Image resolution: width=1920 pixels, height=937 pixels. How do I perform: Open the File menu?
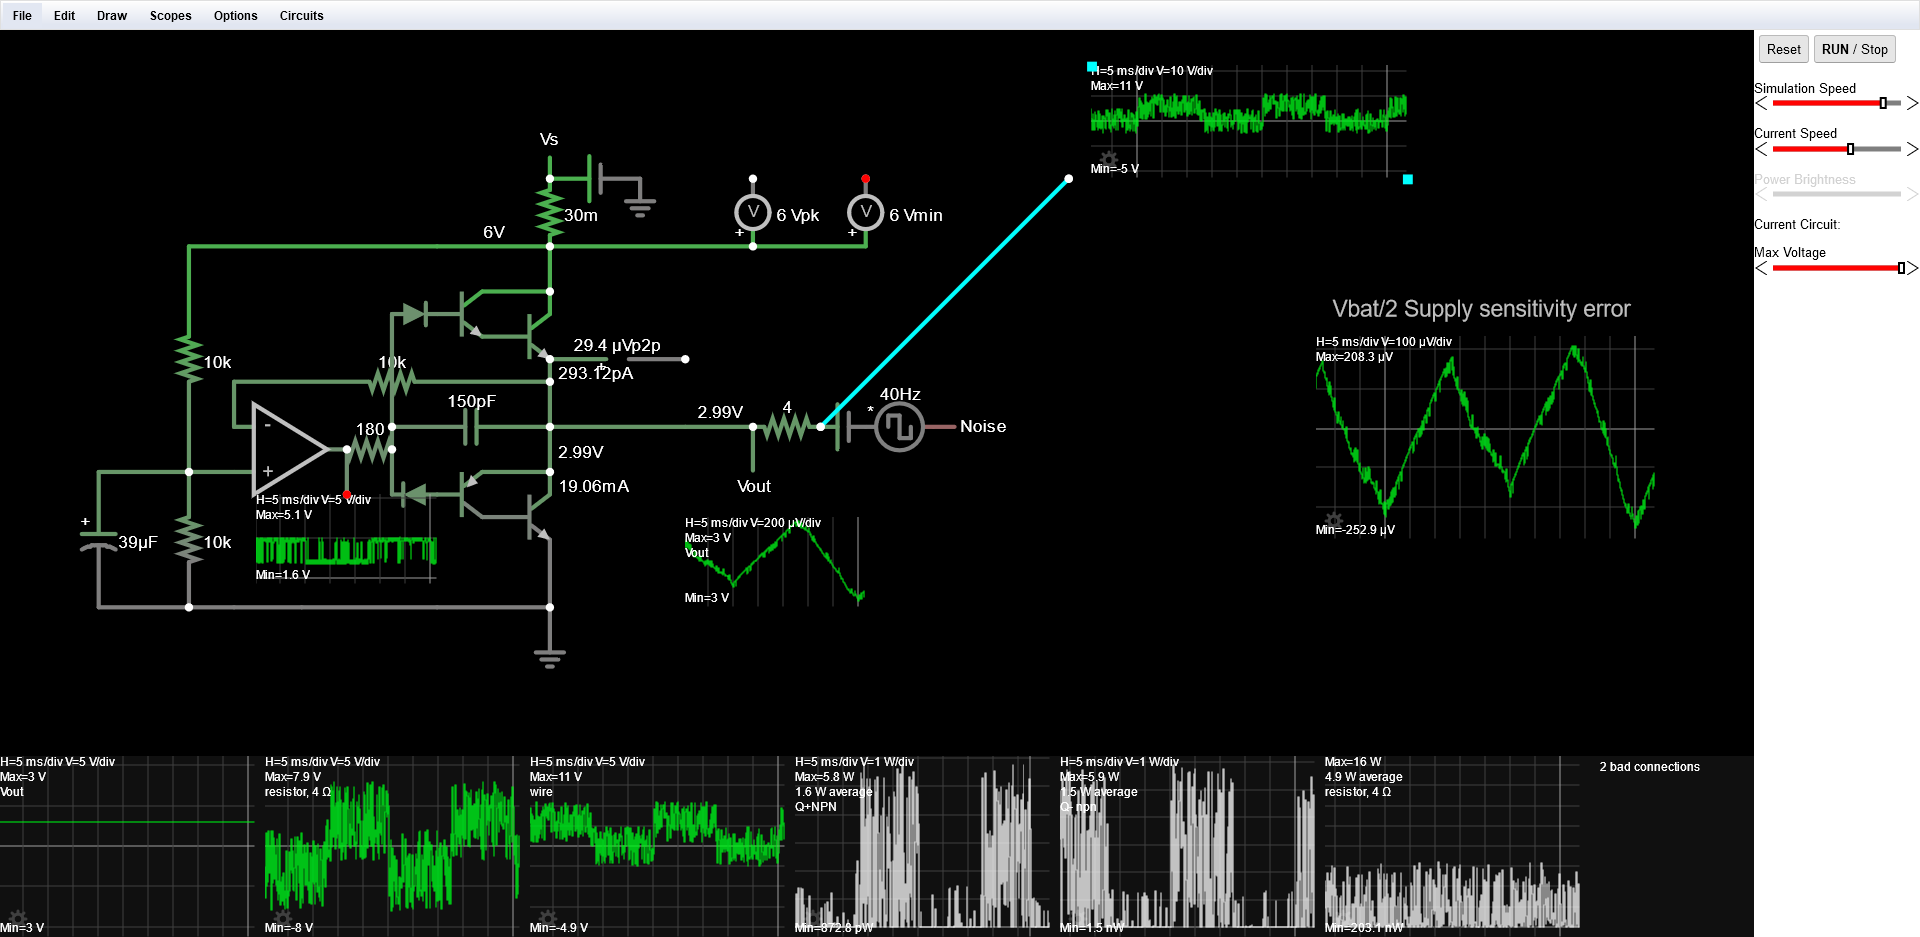click(x=22, y=15)
